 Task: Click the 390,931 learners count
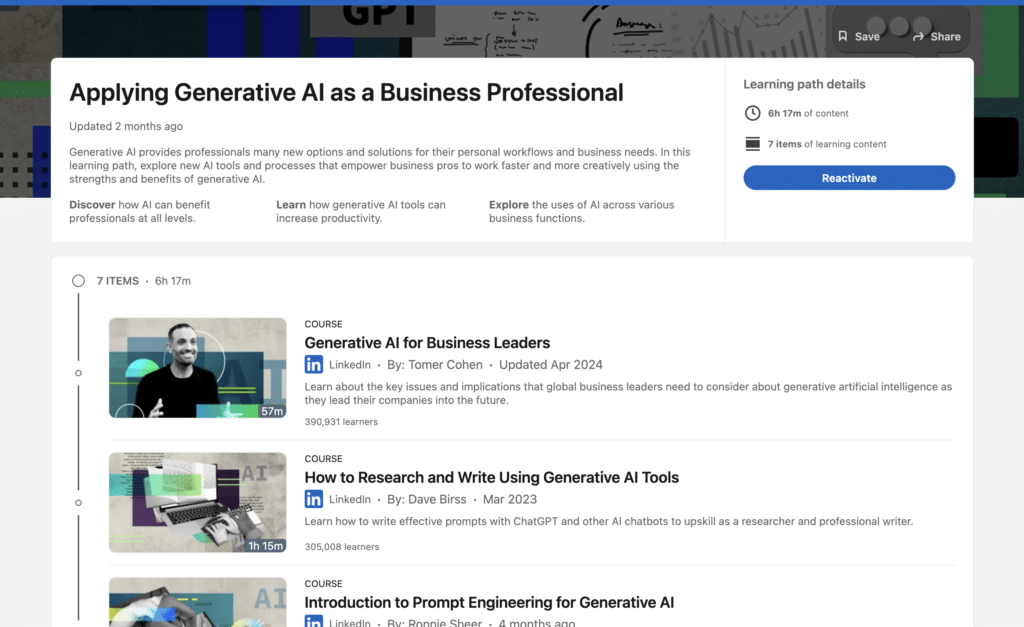pos(341,422)
